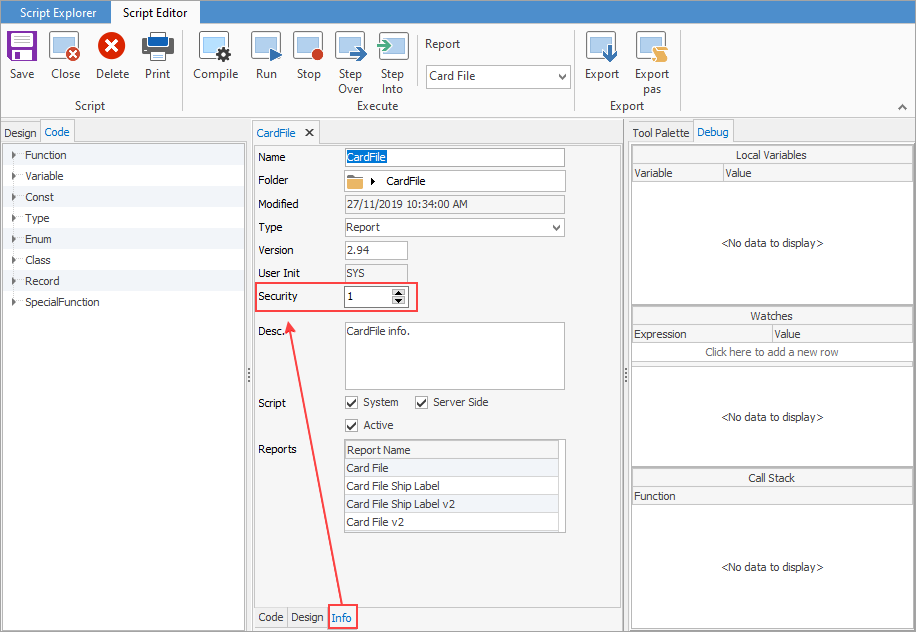The width and height of the screenshot is (916, 632).
Task: Toggle the System checkbox
Action: click(x=352, y=403)
